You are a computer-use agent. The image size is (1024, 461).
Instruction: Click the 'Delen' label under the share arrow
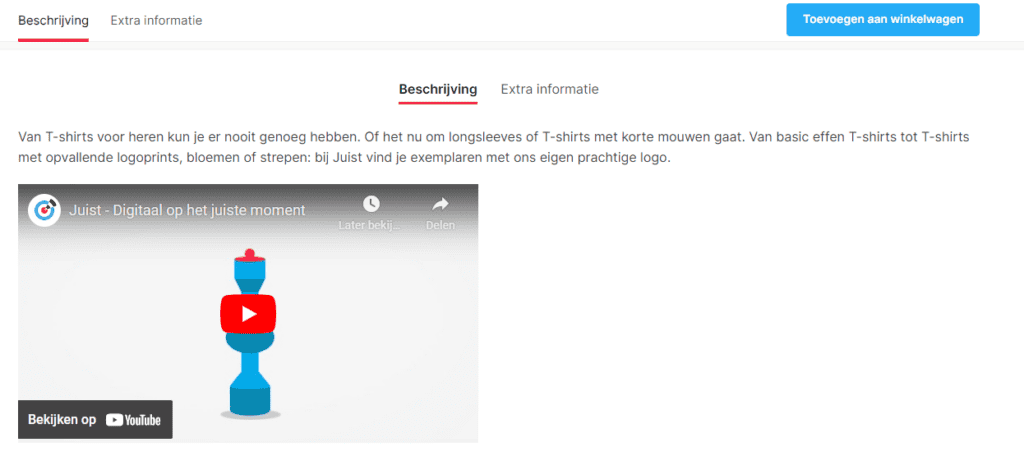(x=440, y=226)
